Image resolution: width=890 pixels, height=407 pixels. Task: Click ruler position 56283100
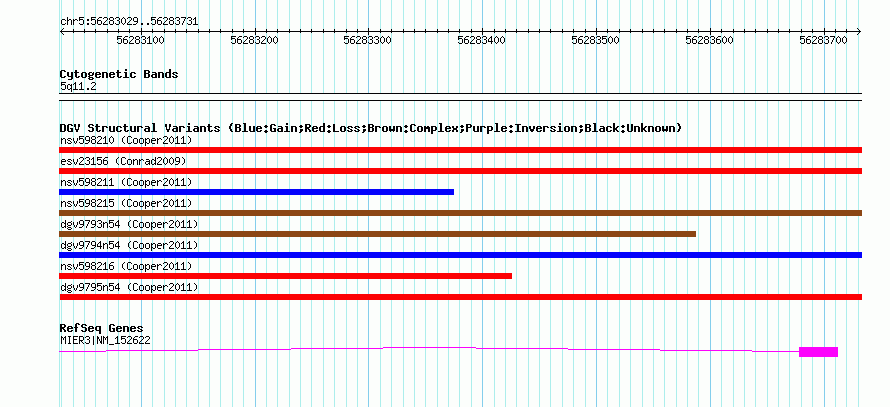140,40
